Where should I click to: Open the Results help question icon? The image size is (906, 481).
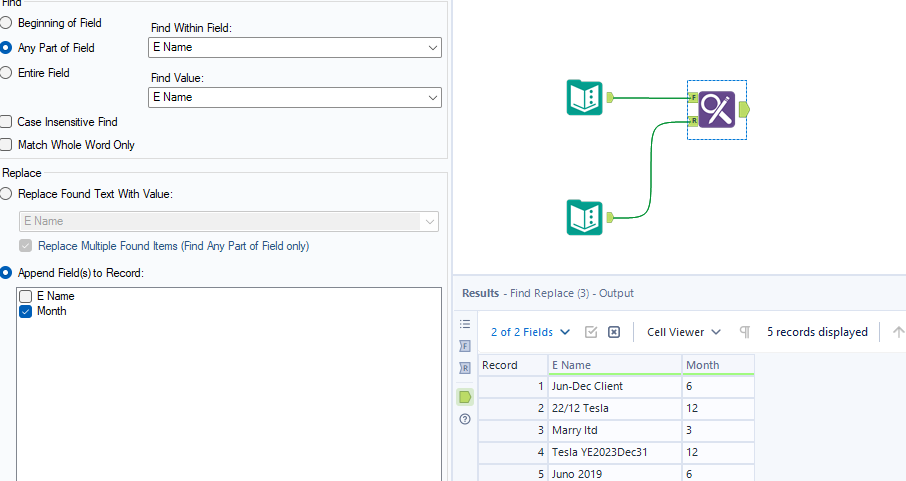point(465,419)
